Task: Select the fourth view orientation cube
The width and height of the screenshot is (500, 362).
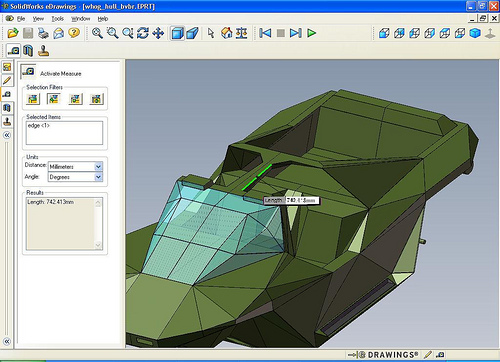Action: click(430, 33)
